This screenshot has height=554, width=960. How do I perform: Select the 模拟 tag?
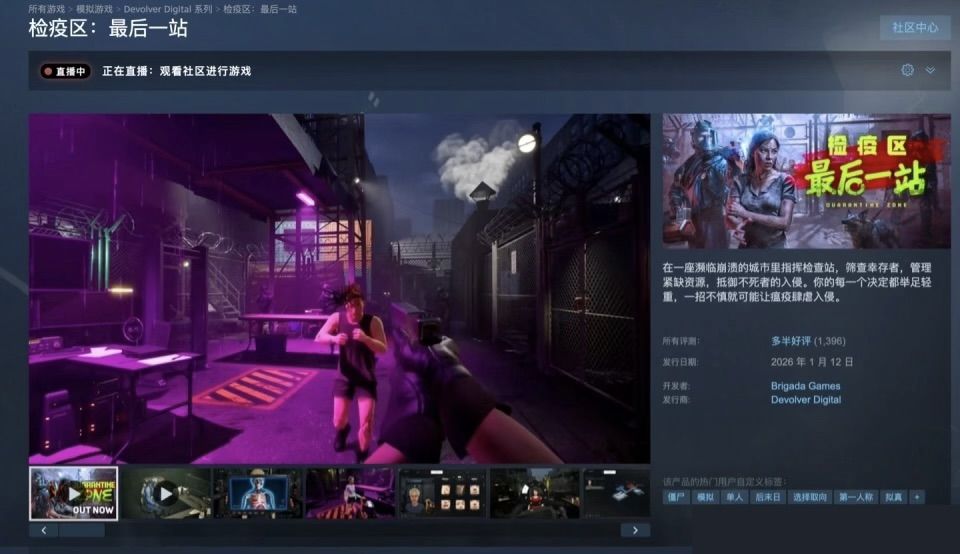pos(705,497)
